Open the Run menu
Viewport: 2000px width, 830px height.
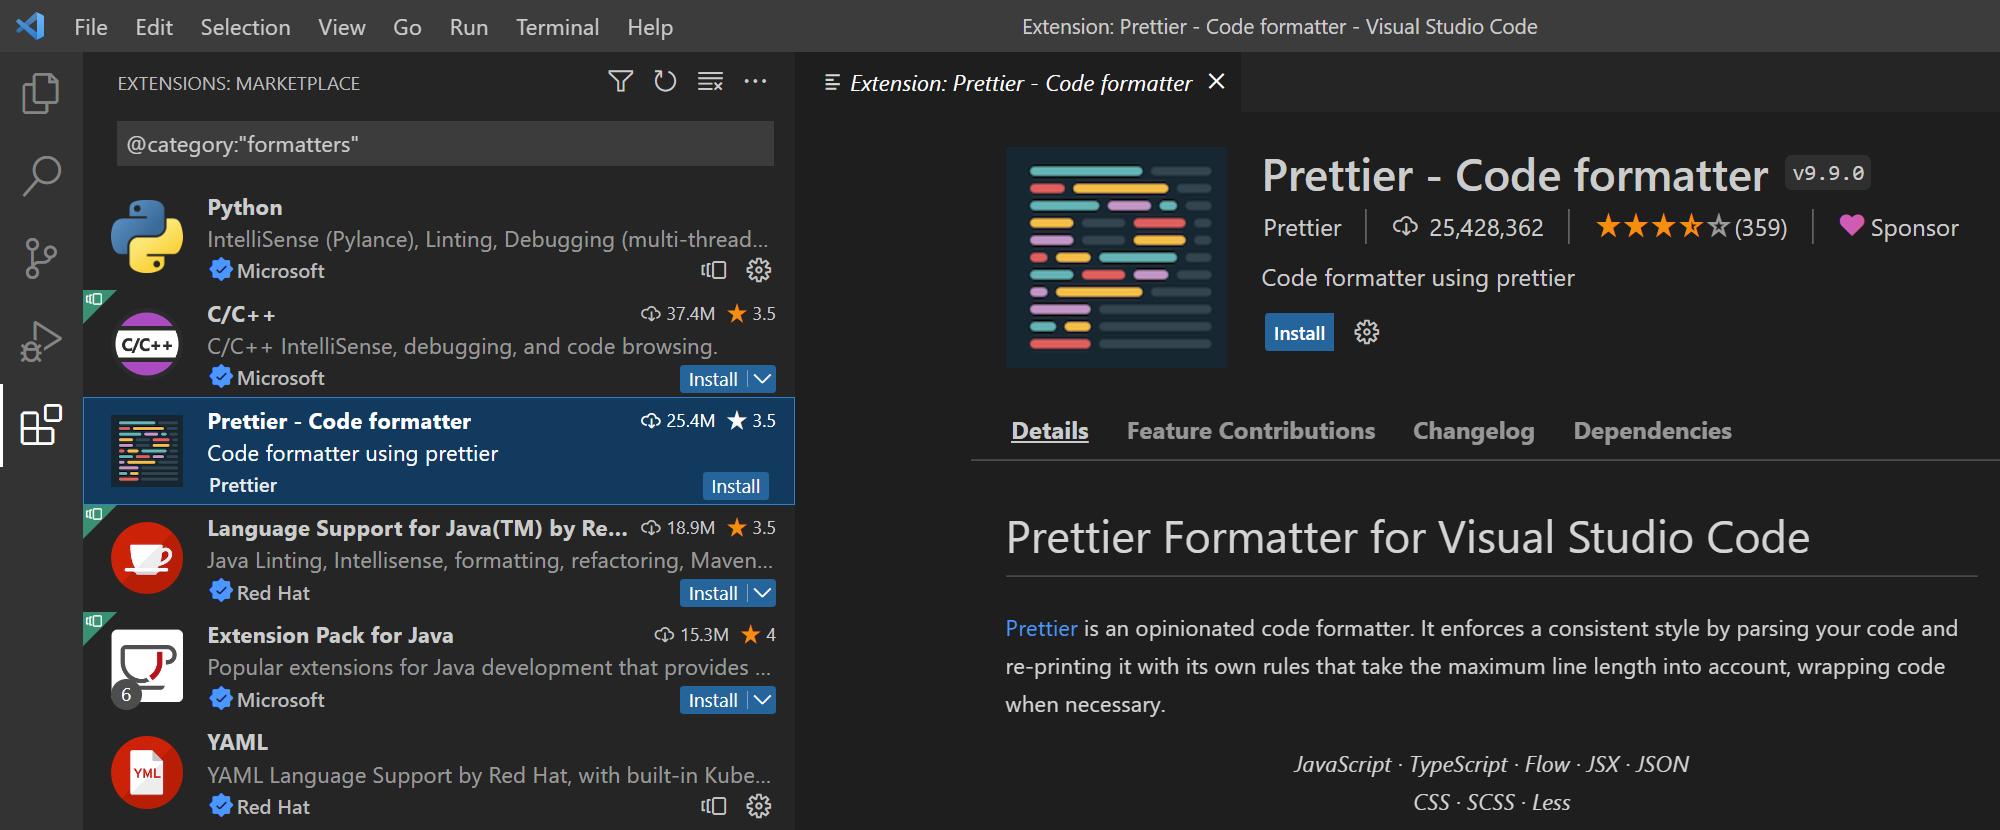(x=469, y=27)
